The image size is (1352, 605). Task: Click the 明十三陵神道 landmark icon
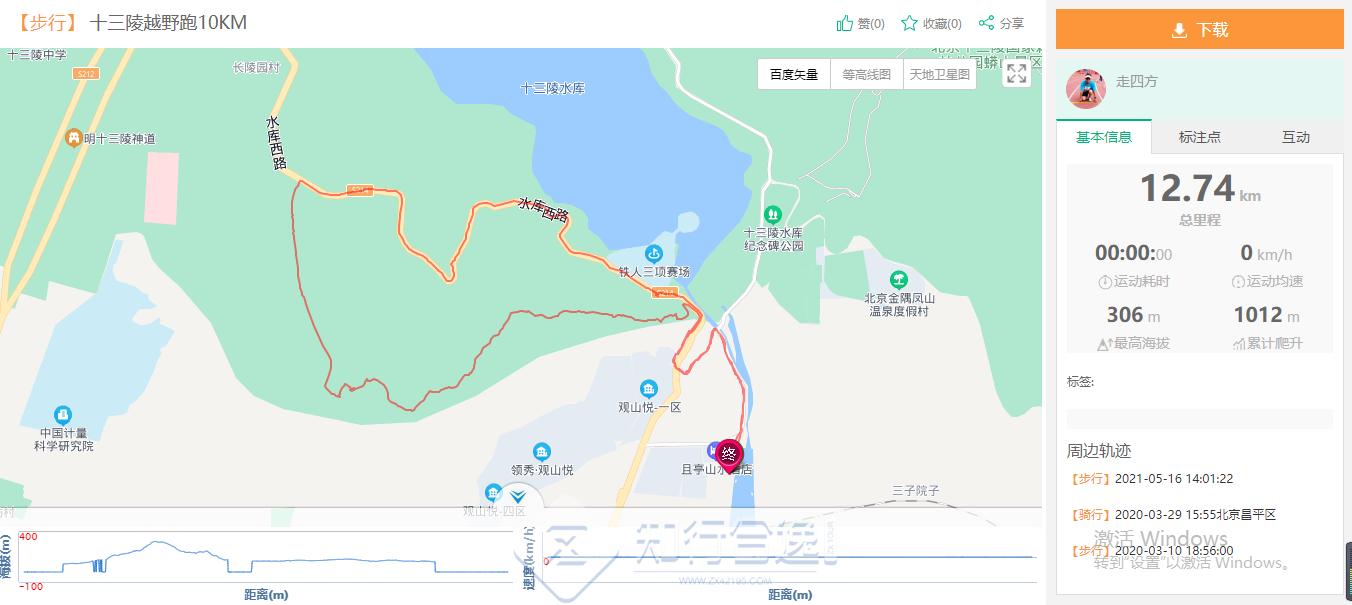point(73,138)
